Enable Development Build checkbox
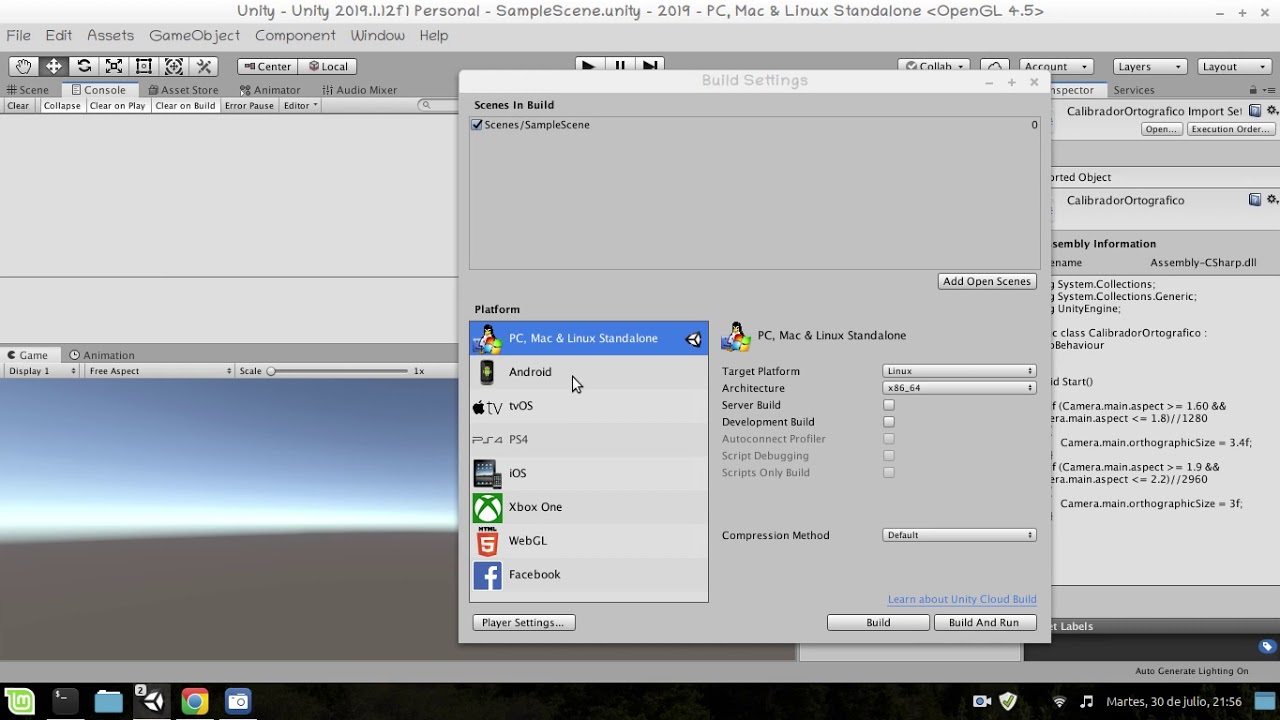The height and width of the screenshot is (720, 1280). pos(889,422)
